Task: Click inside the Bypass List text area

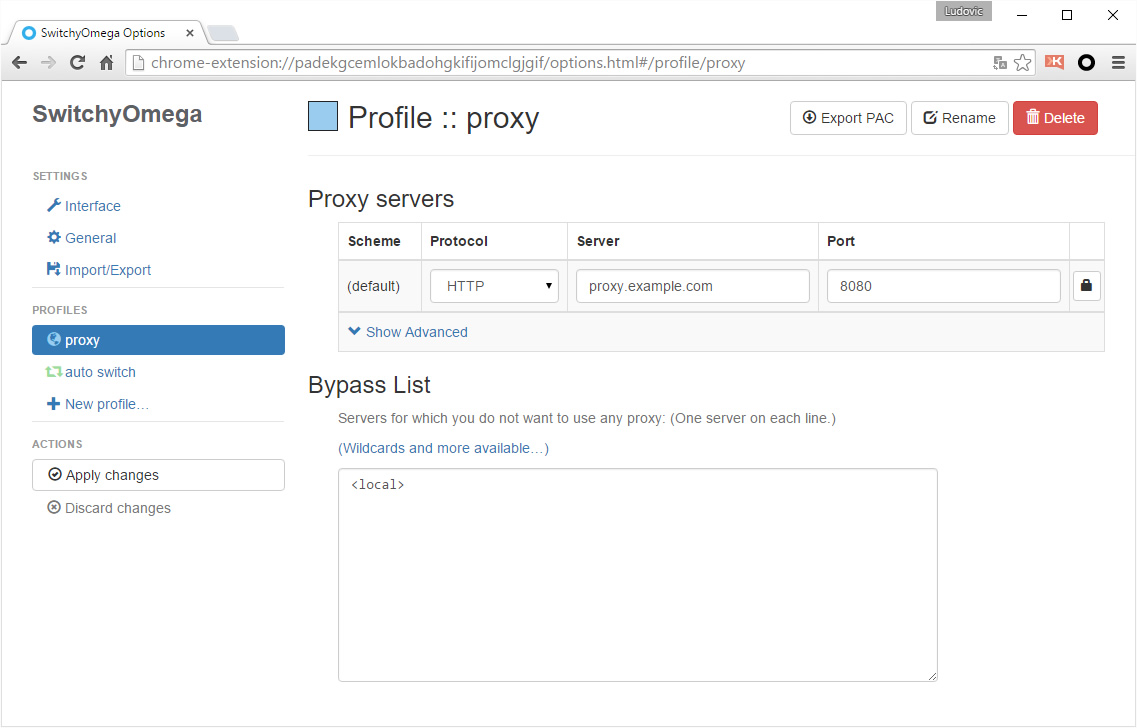Action: [x=638, y=575]
